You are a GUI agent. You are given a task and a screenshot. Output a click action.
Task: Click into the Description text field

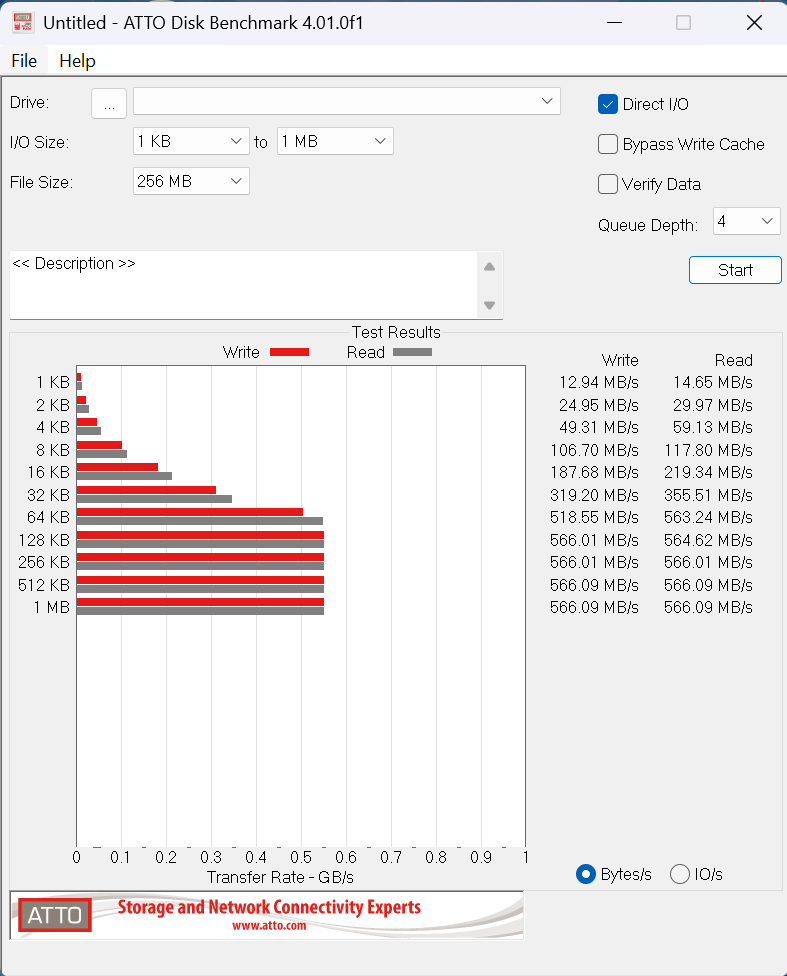point(243,285)
